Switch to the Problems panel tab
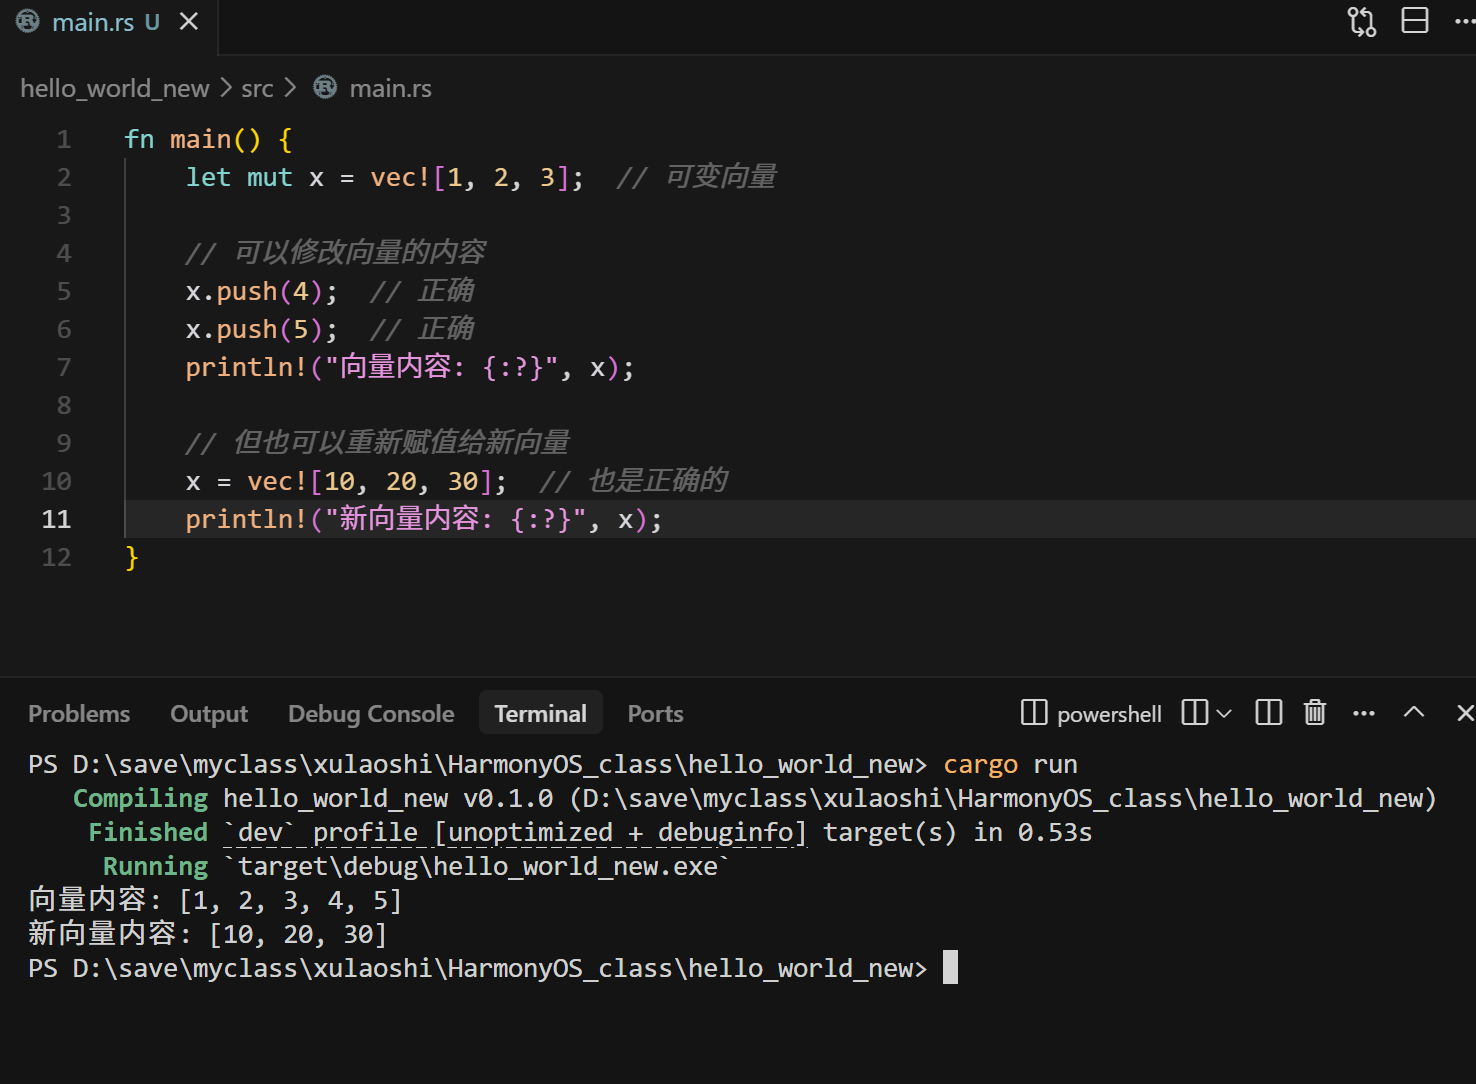Image resolution: width=1476 pixels, height=1084 pixels. 79,714
